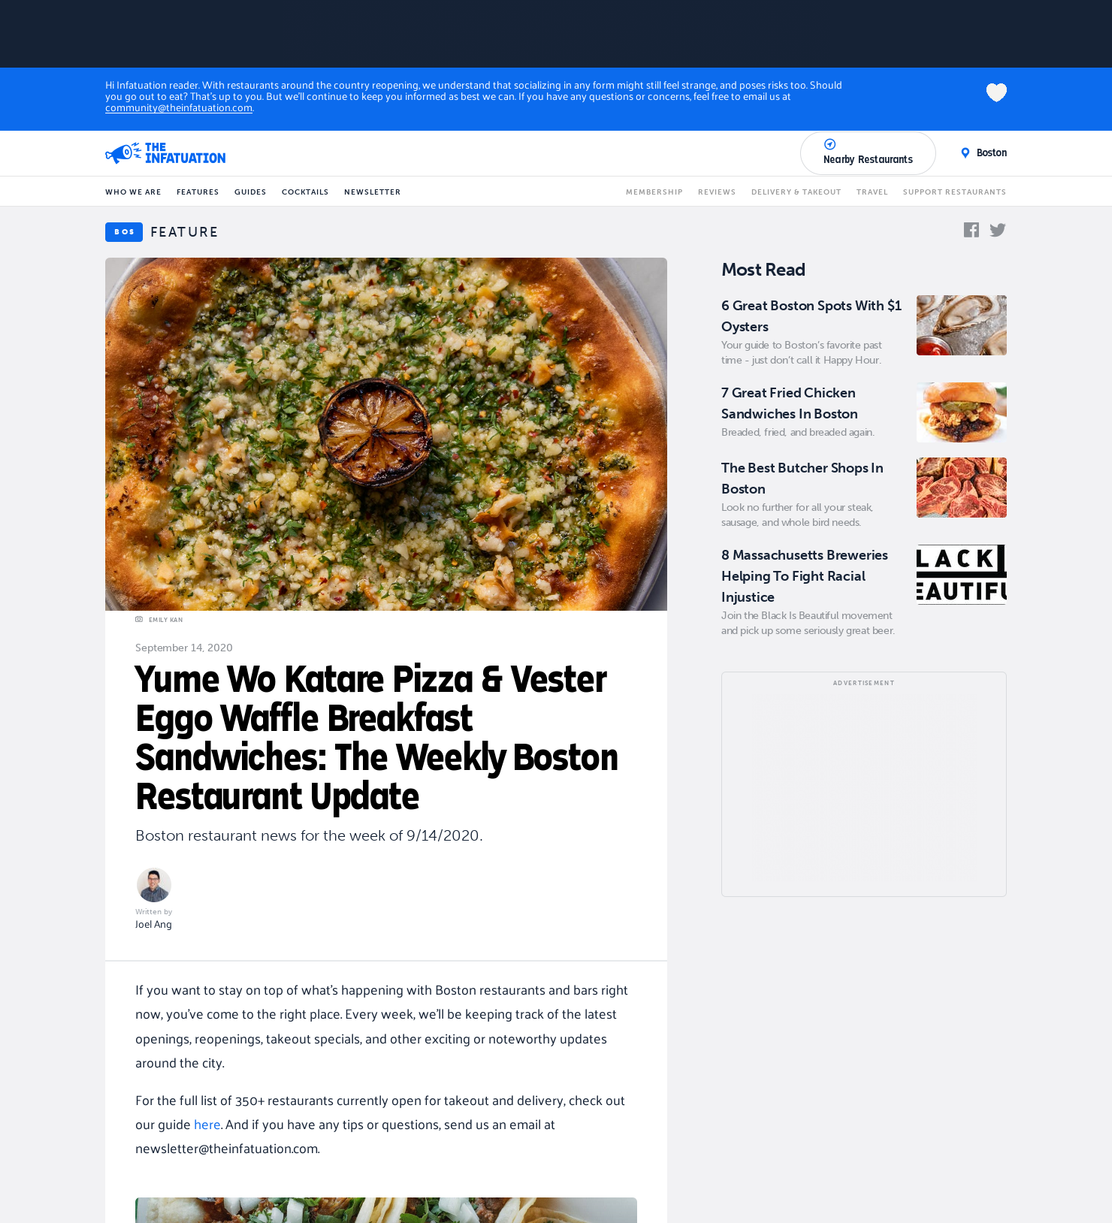Open Support Restaurants page
Screen dimensions: 1112x1223
[x=954, y=192]
